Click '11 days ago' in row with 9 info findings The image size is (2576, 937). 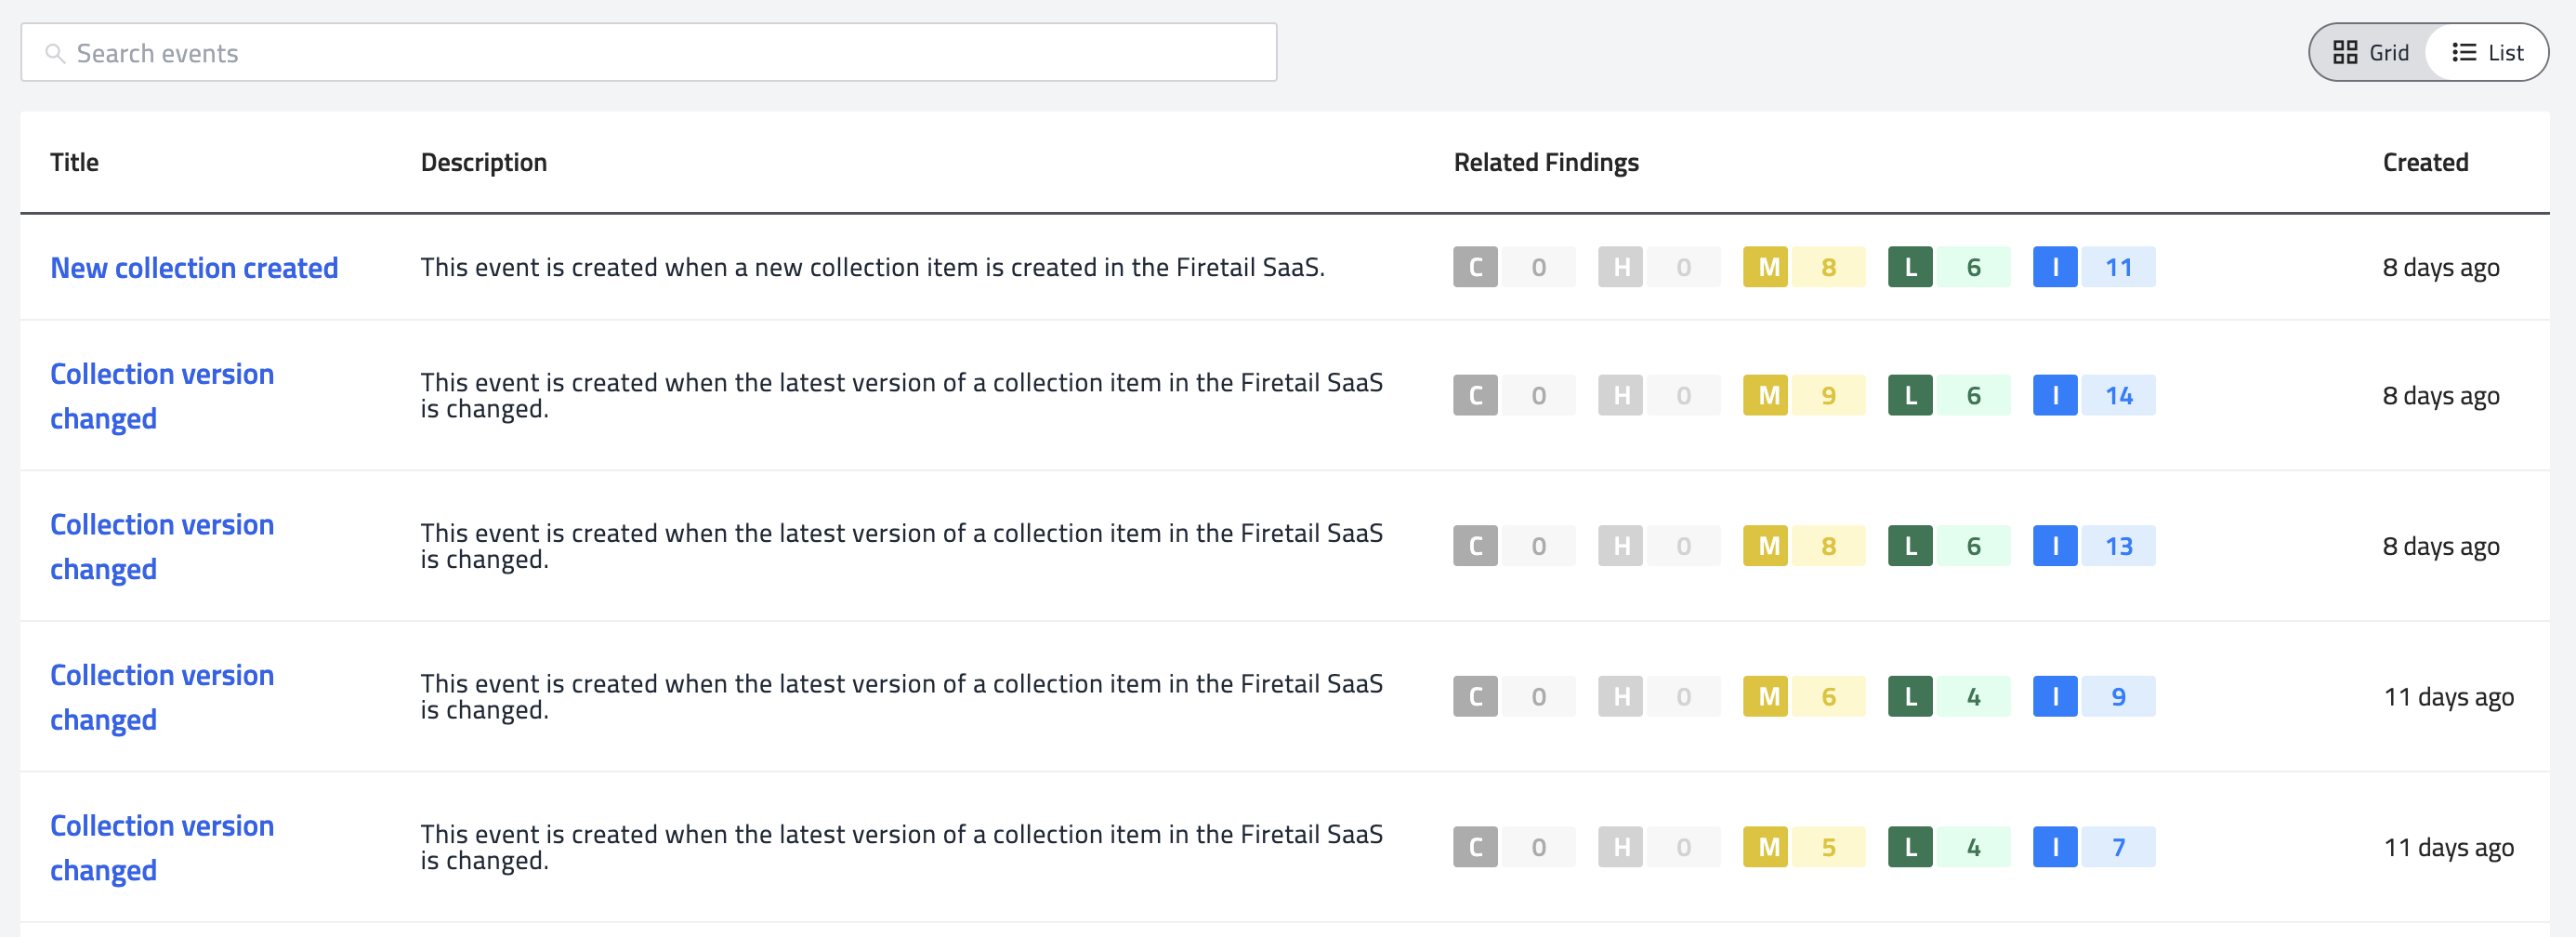pyautogui.click(x=2448, y=697)
